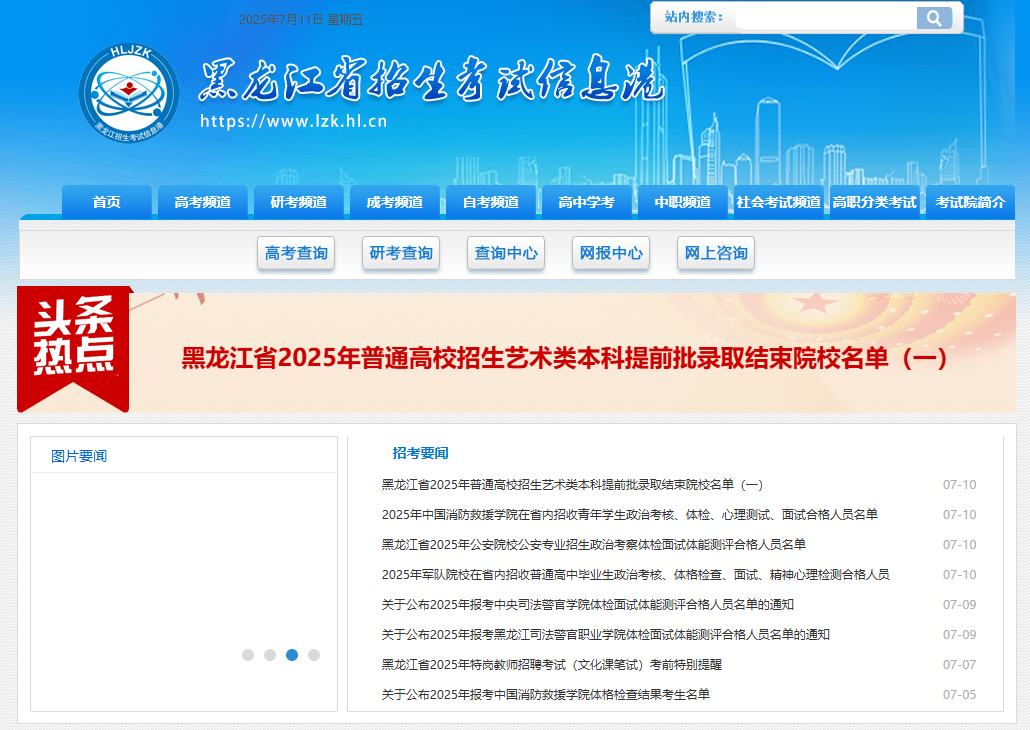Focus the 站内搜索 search input field
Viewport: 1030px width, 730px height.
tap(825, 18)
